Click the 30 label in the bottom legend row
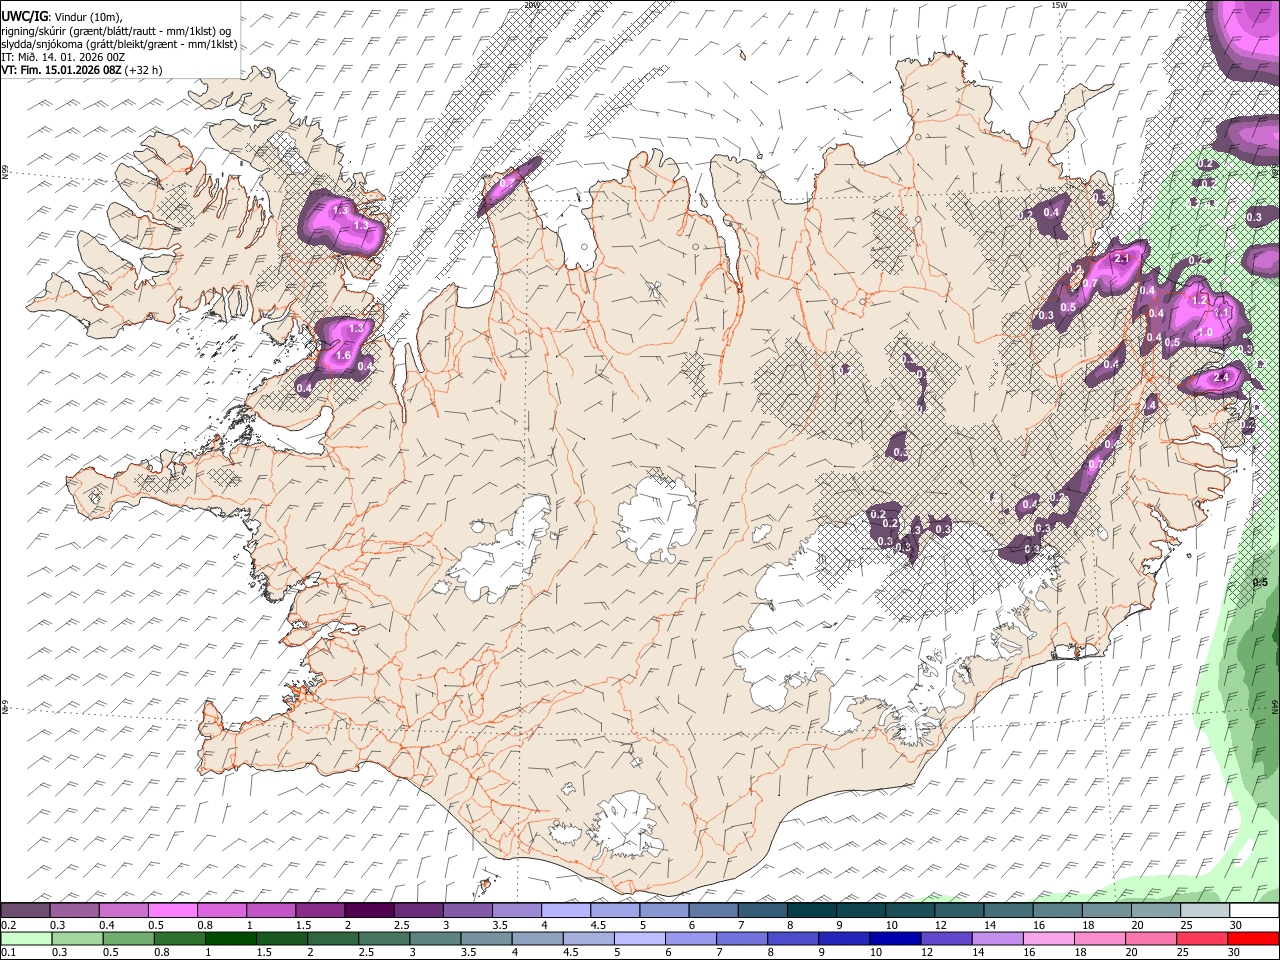Viewport: 1280px width, 960px height. pyautogui.click(x=1236, y=954)
